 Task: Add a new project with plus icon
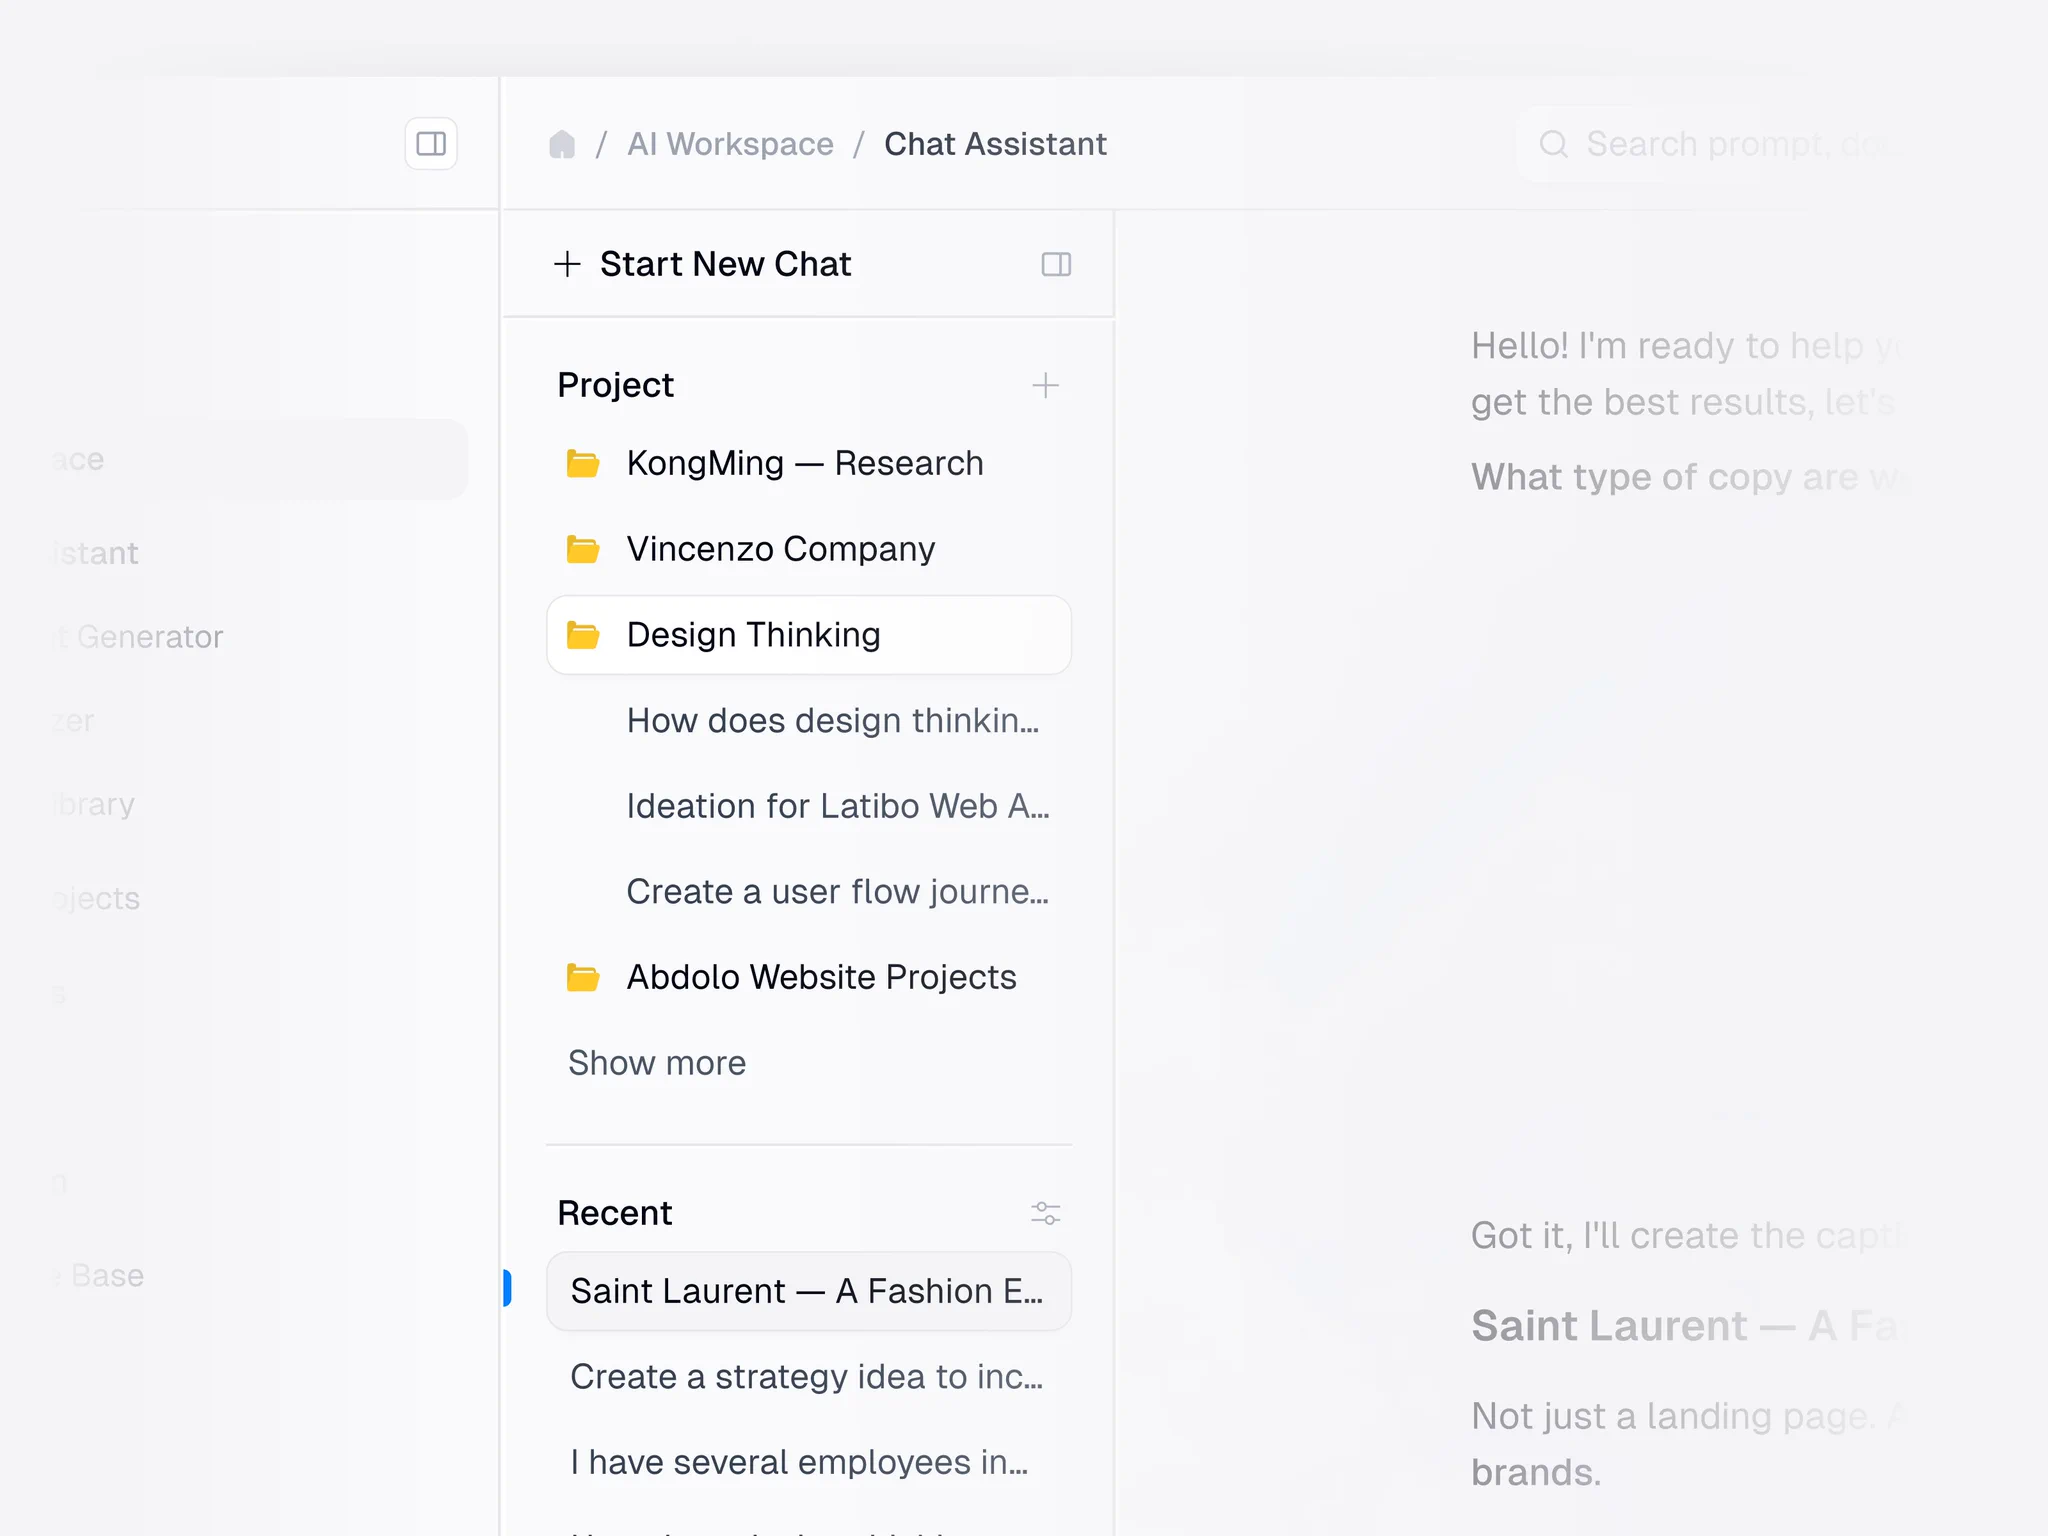[x=1045, y=385]
